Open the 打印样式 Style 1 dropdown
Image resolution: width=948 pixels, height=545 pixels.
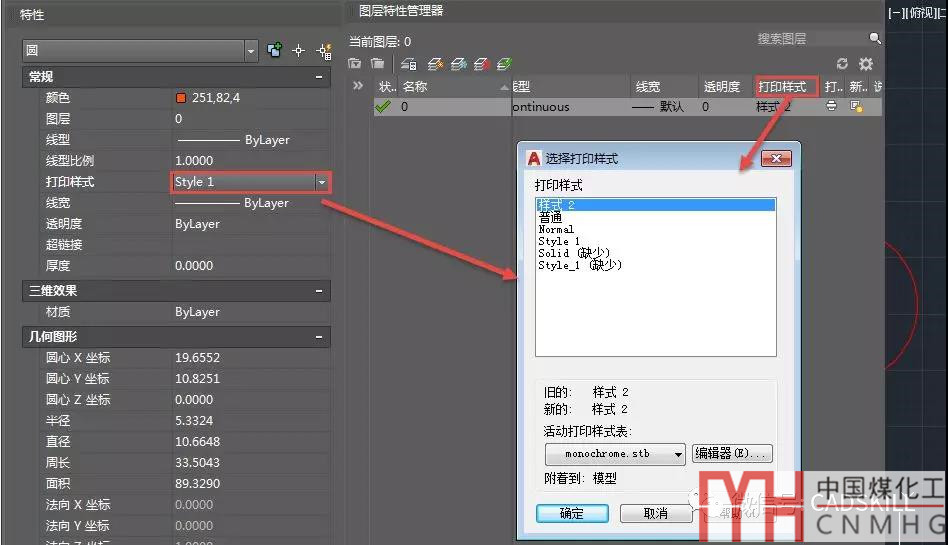321,182
